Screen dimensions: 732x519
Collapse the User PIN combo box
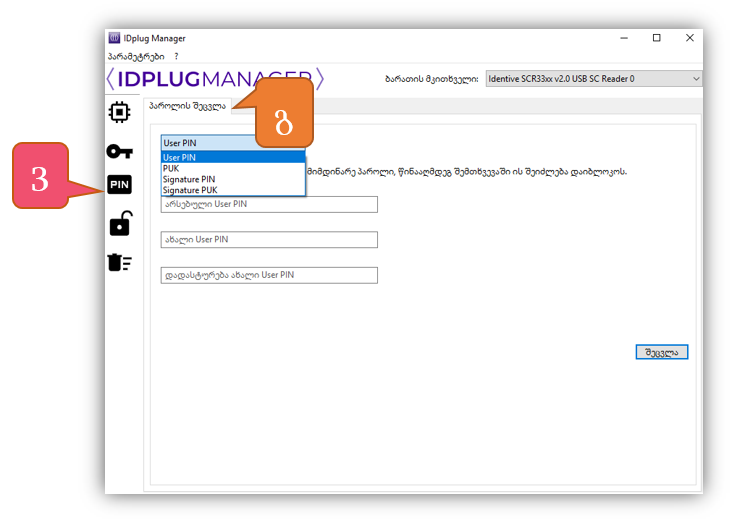232,143
